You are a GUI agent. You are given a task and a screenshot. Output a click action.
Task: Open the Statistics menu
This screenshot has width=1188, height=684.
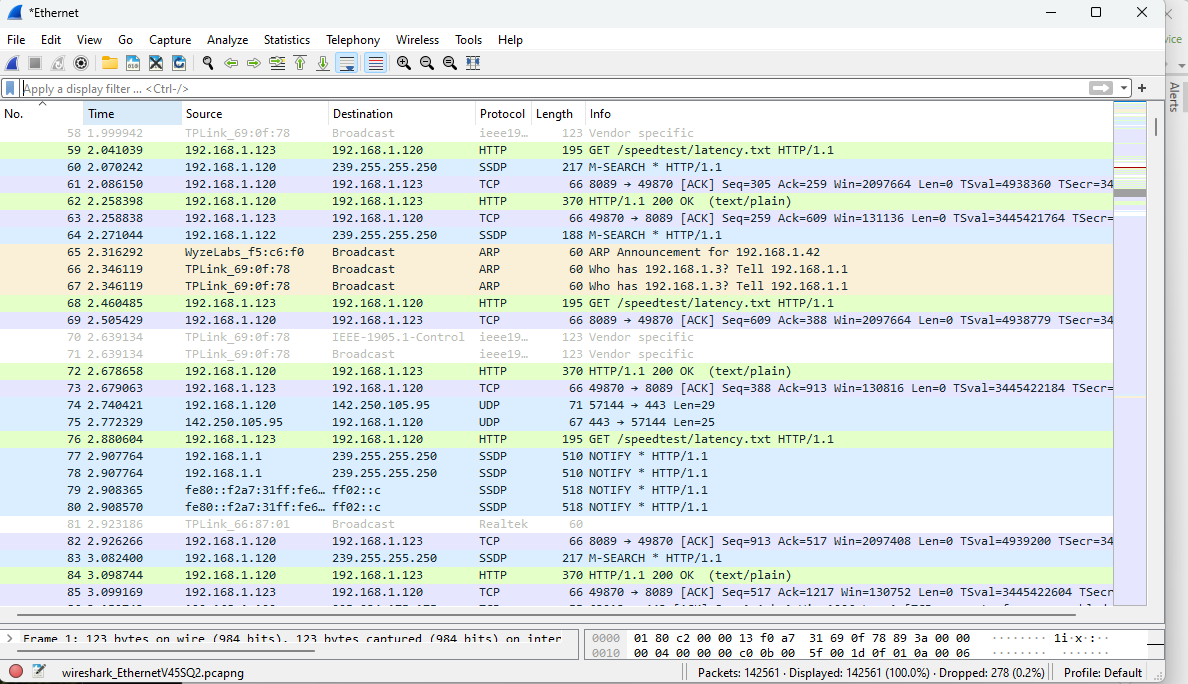click(x=287, y=40)
